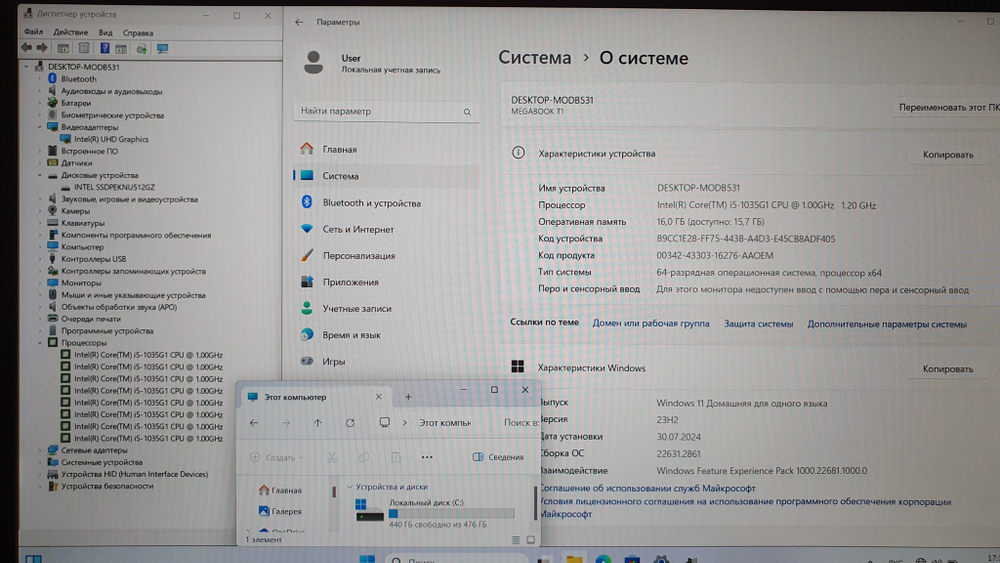Click the Система breadcrumb heading
This screenshot has height=563, width=1000.
click(x=534, y=57)
